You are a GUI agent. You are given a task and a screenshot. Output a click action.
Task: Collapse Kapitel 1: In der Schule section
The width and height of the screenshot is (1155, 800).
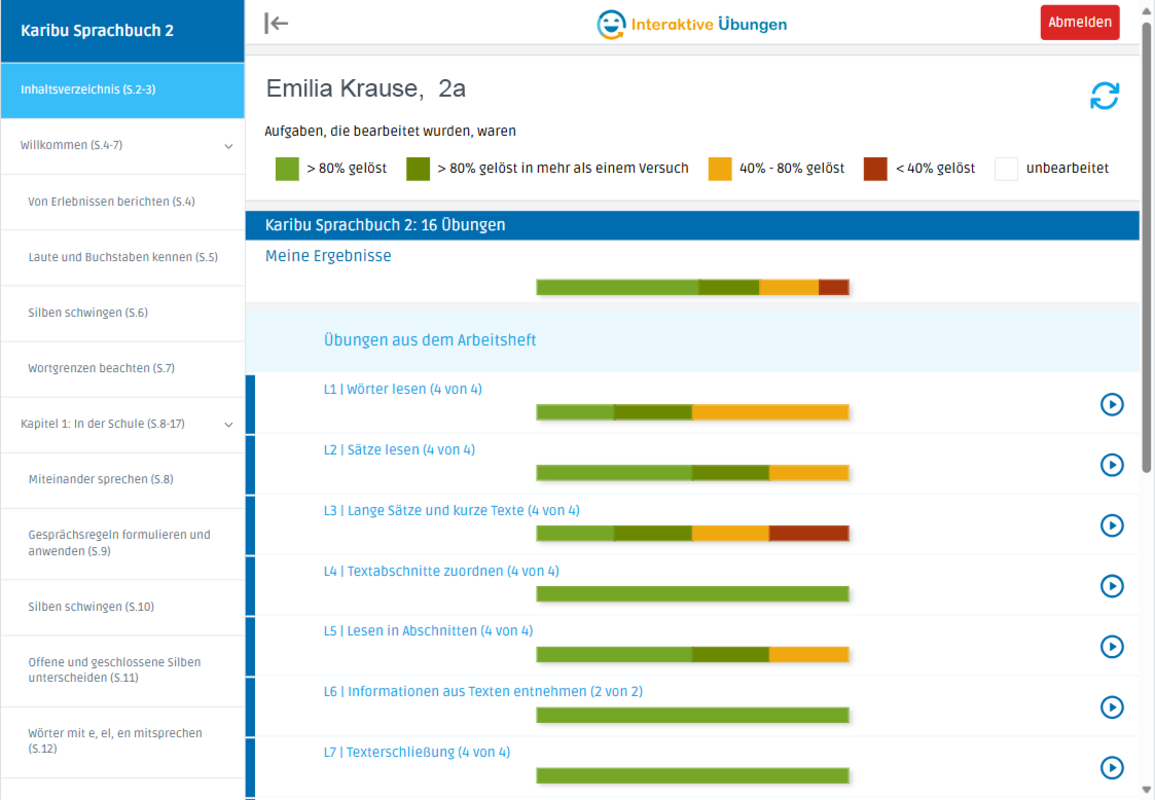(x=228, y=424)
